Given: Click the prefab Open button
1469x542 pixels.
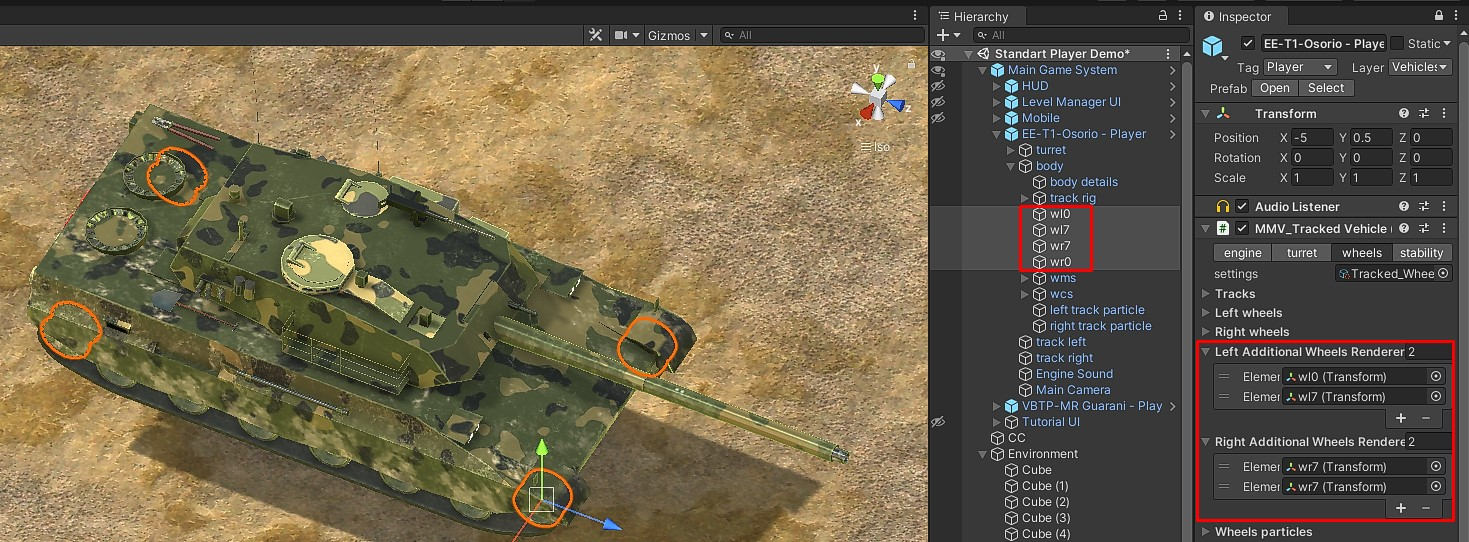Looking at the screenshot, I should tap(1275, 88).
